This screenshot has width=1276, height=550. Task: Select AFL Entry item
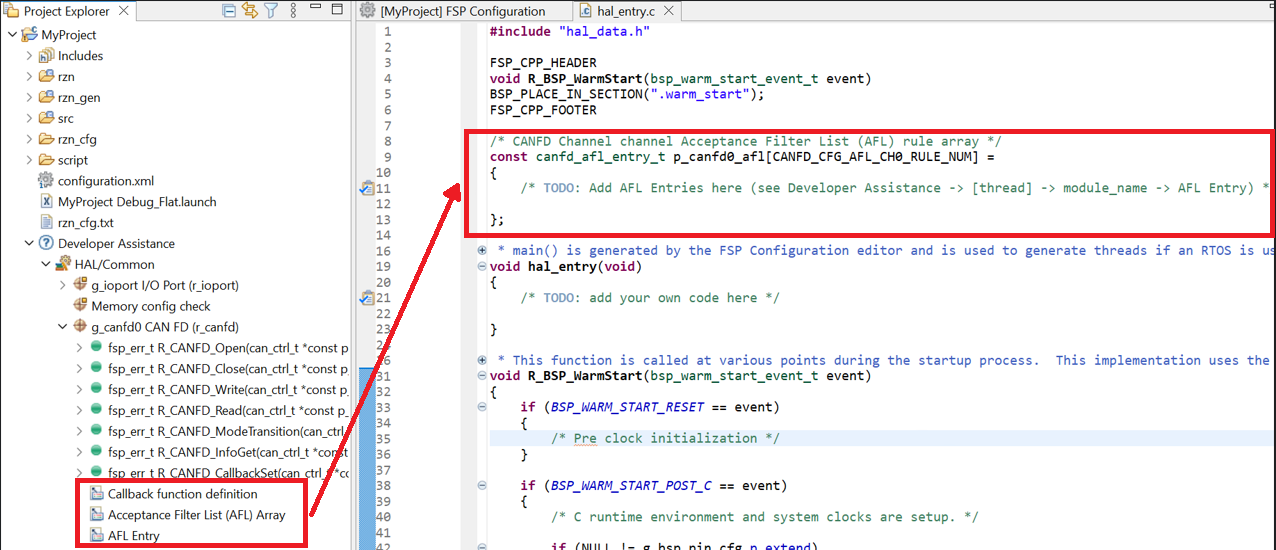(133, 536)
